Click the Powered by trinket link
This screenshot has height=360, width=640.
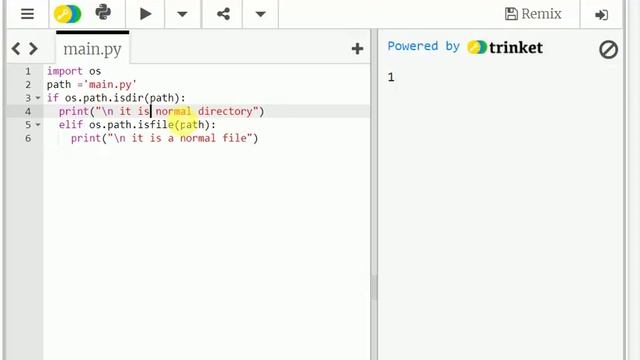[465, 47]
